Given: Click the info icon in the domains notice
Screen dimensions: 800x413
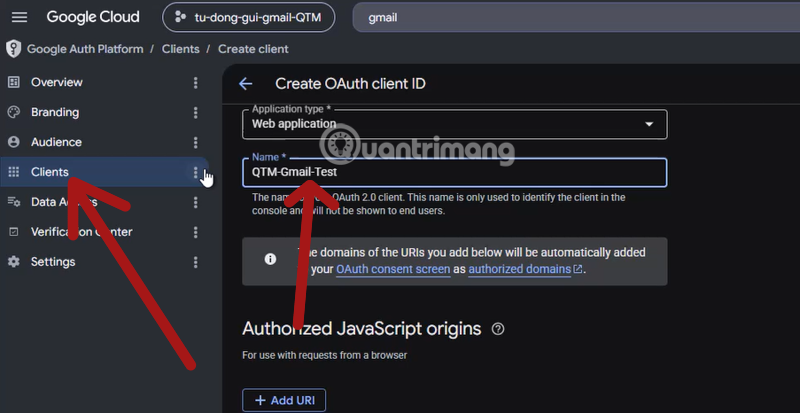Looking at the screenshot, I should coord(270,259).
